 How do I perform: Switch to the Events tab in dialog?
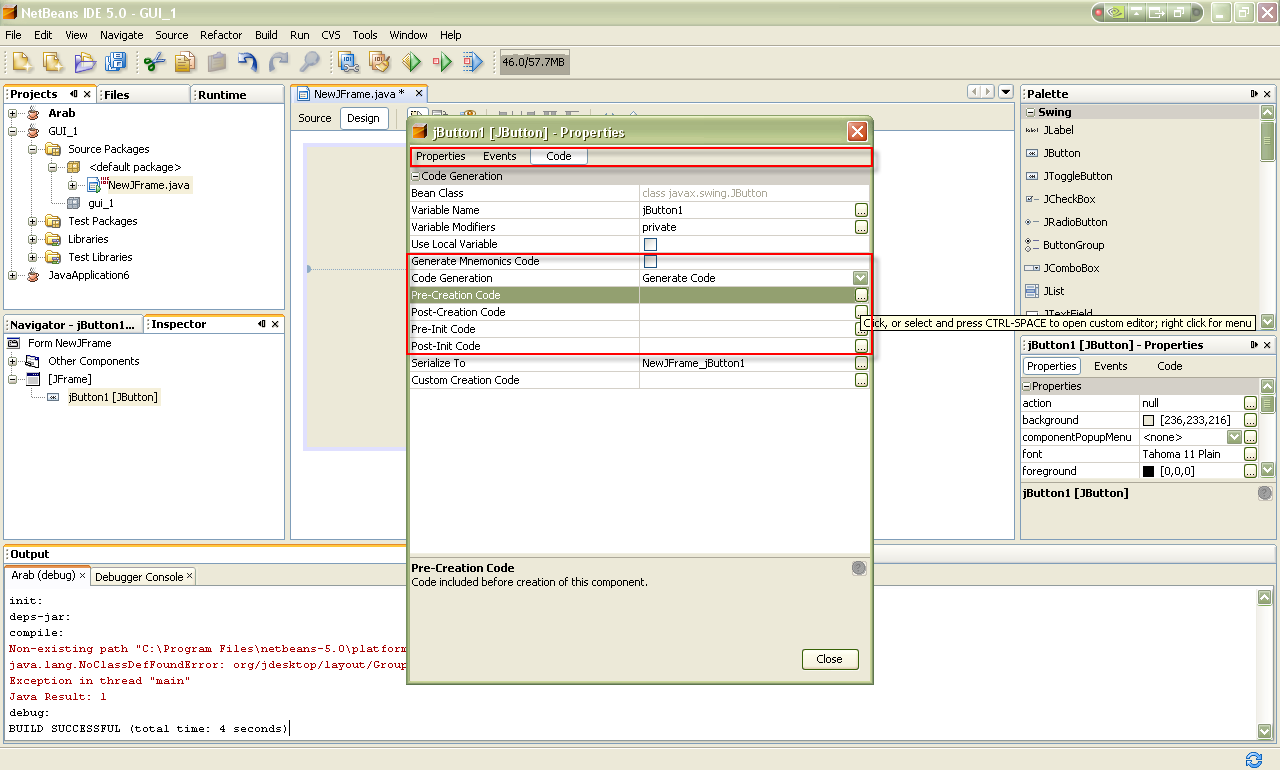(x=500, y=156)
